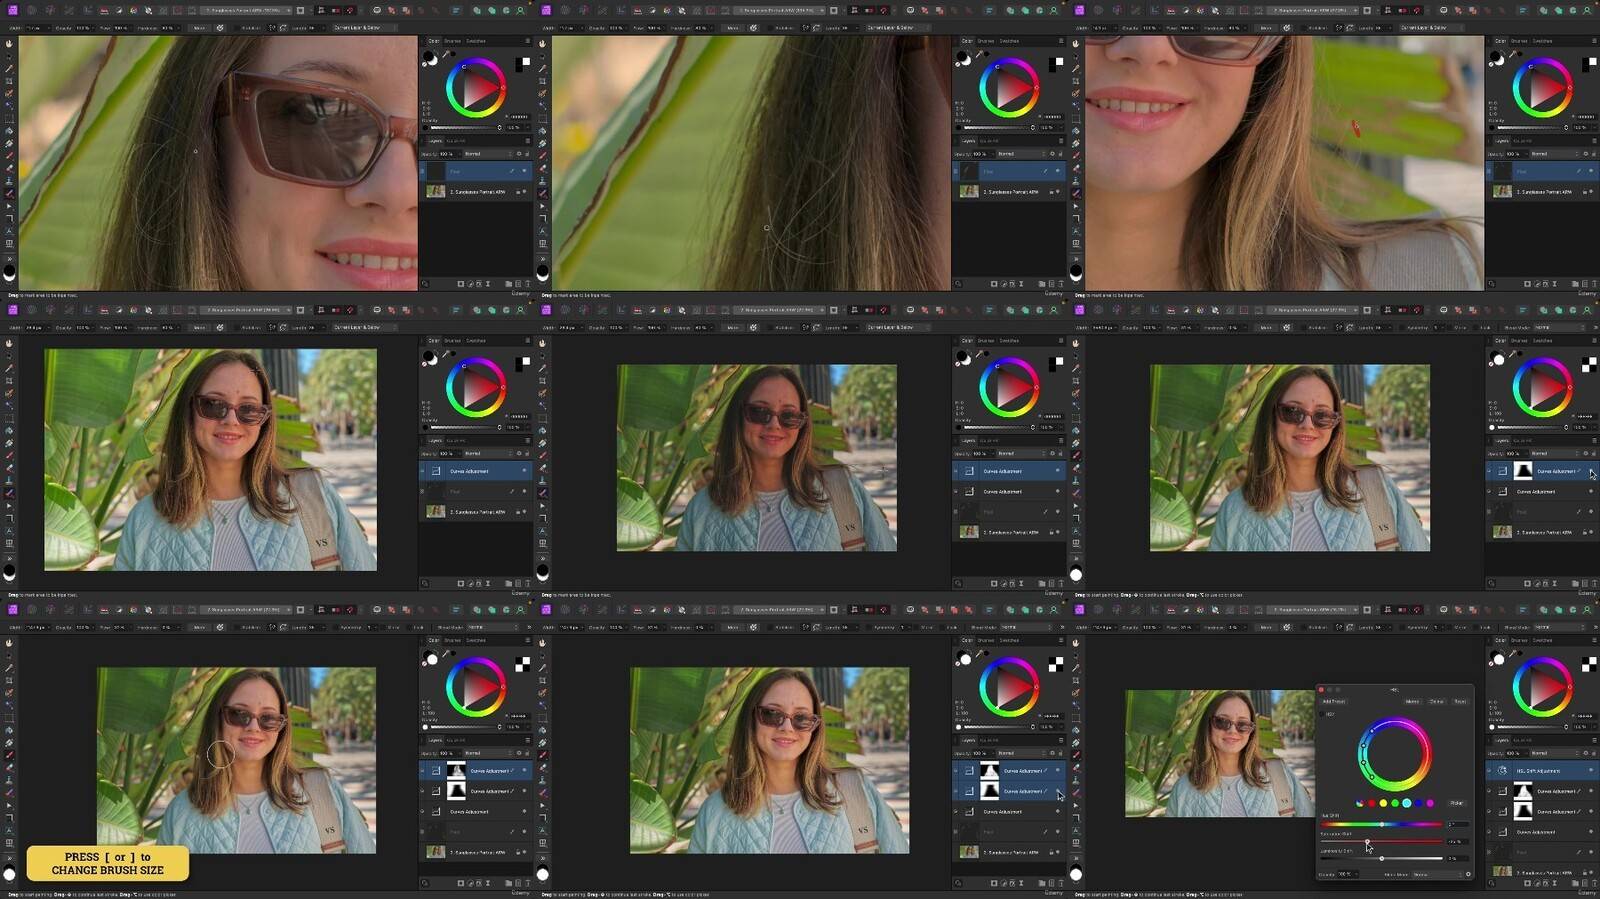Toggle visibility of the unmasked Curves Adjustment in the brush-size tip frame
1600x899 pixels.
pos(524,812)
